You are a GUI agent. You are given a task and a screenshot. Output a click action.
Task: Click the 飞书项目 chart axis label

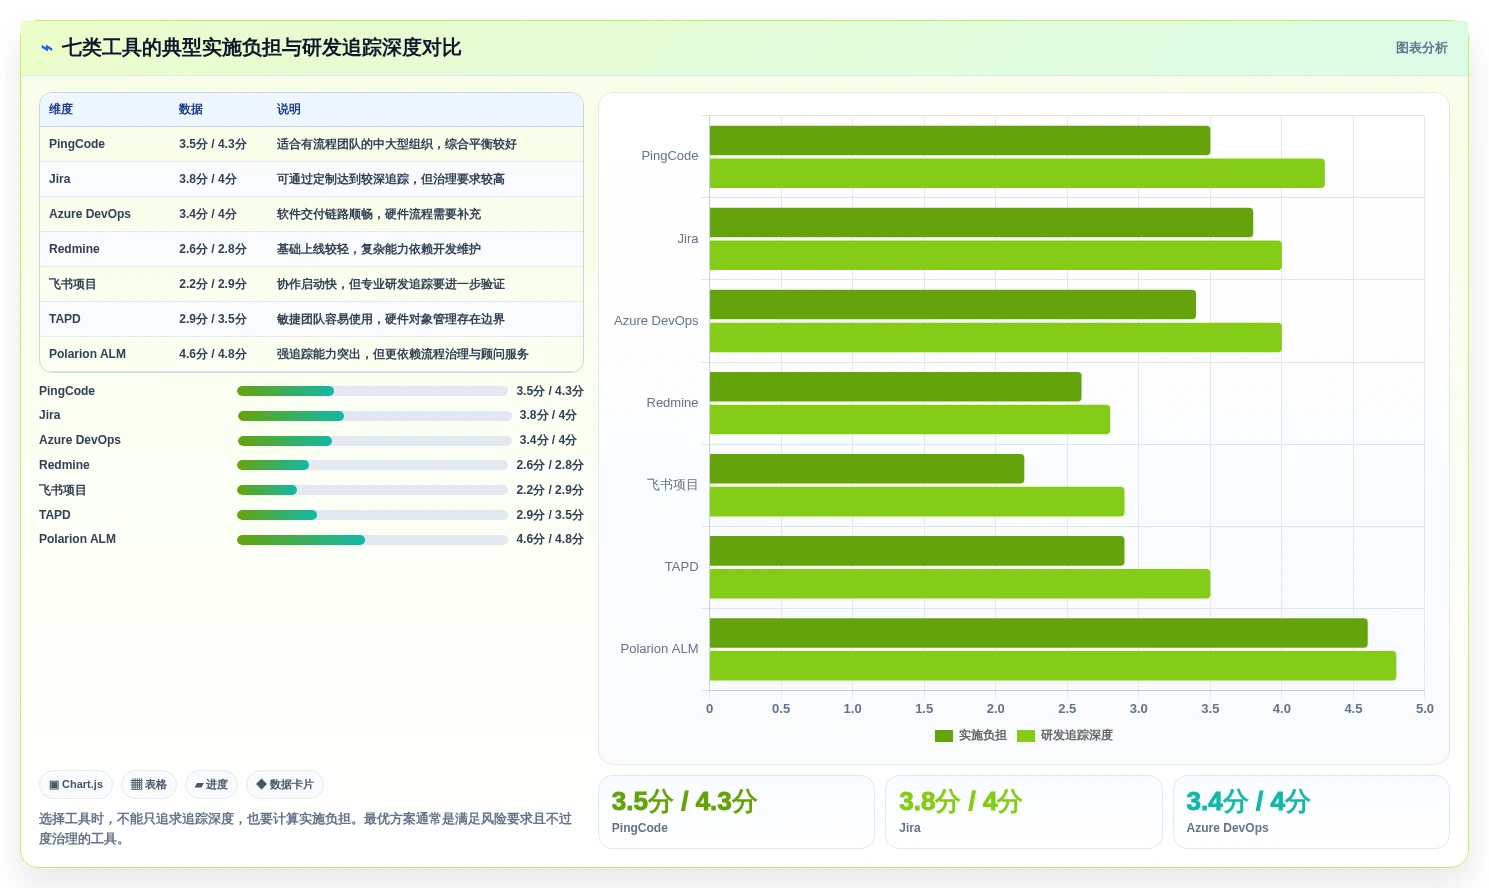672,485
